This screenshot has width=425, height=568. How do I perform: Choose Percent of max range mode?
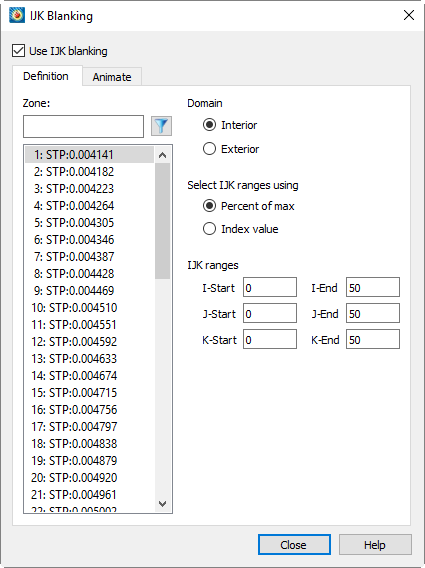pyautogui.click(x=209, y=206)
